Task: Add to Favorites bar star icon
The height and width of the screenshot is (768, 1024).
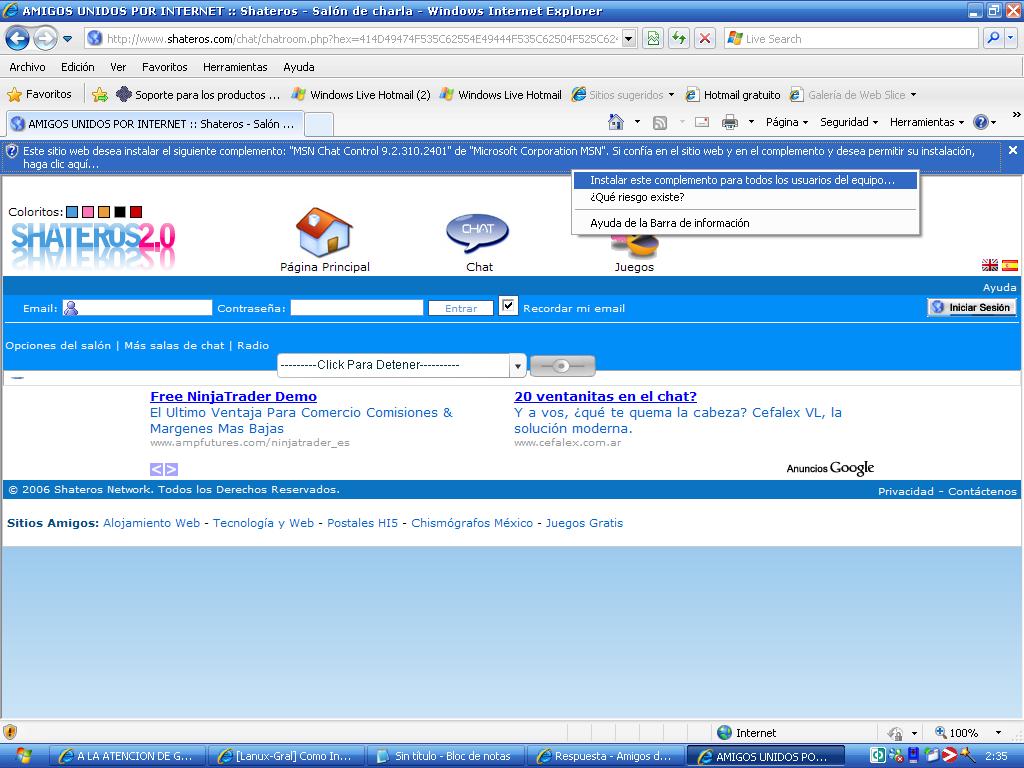Action: pos(99,95)
